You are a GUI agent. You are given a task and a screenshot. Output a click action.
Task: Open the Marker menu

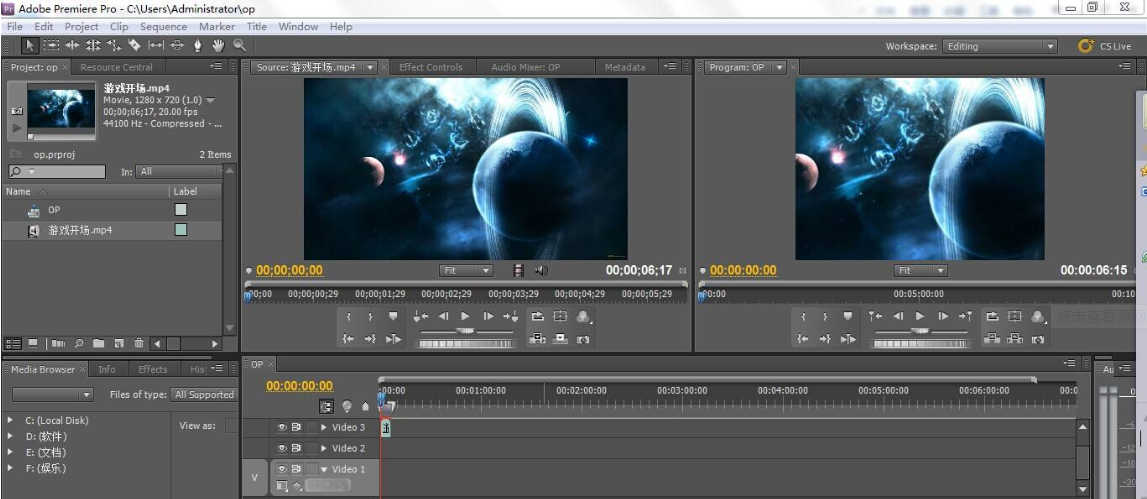pos(217,26)
